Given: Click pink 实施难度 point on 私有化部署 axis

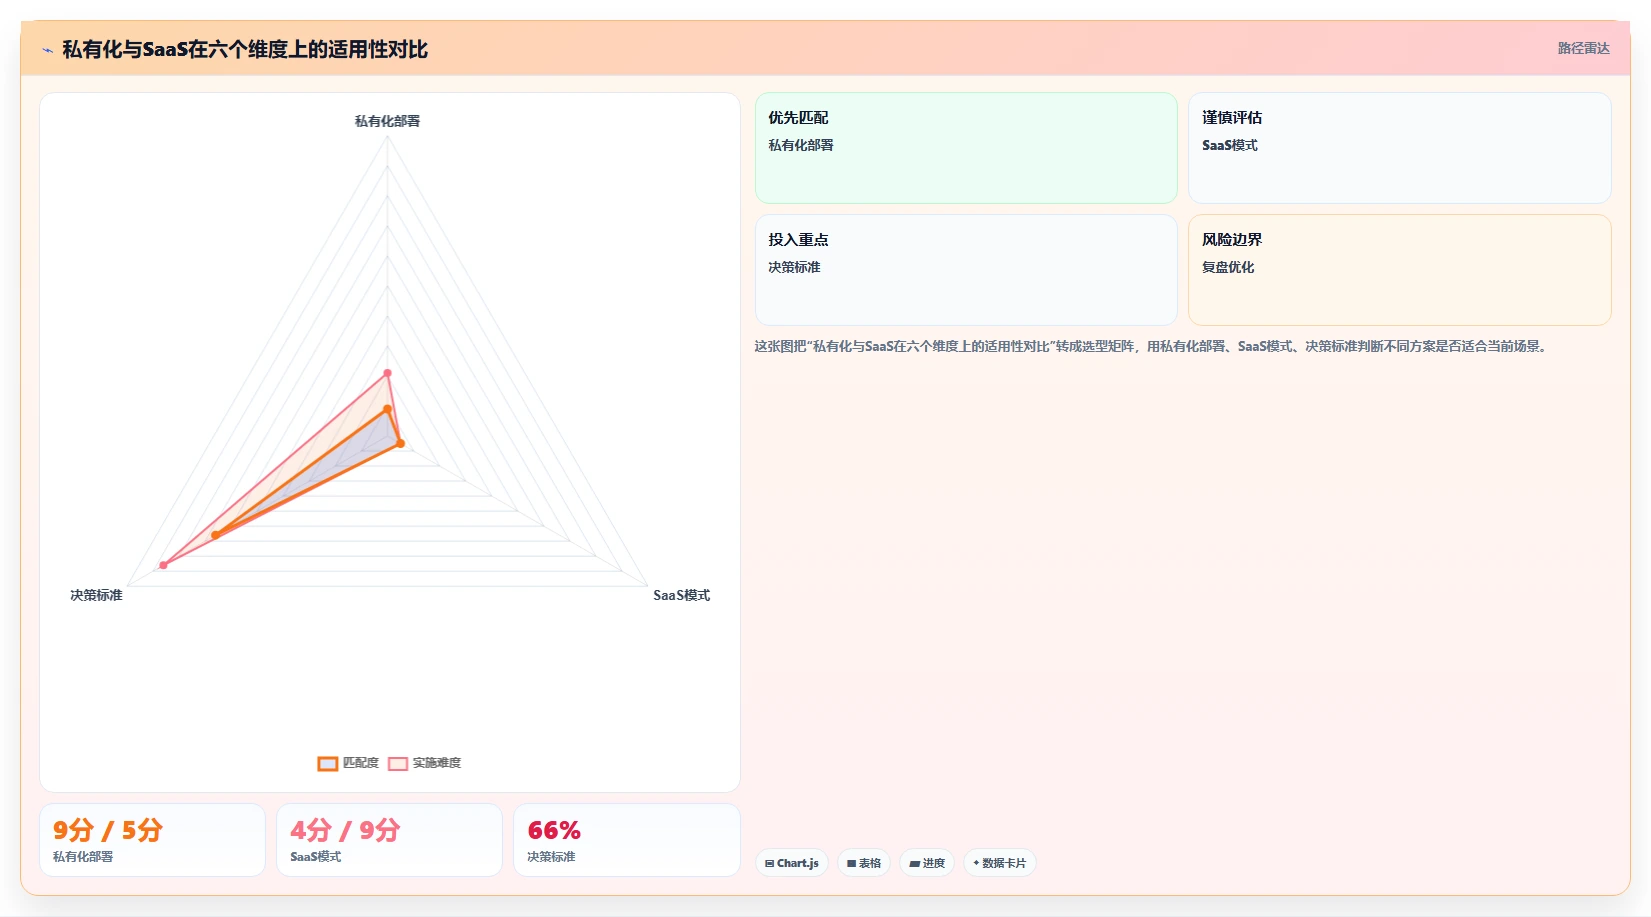Looking at the screenshot, I should [388, 373].
